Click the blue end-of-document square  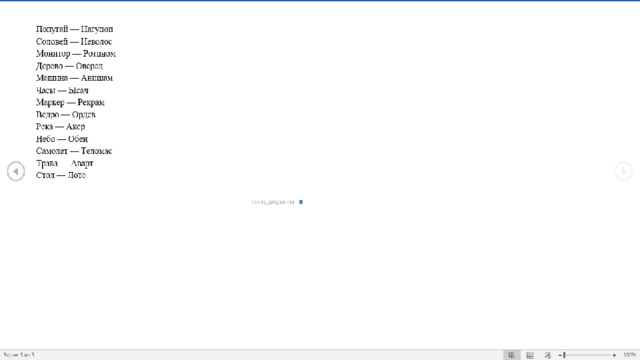point(301,202)
